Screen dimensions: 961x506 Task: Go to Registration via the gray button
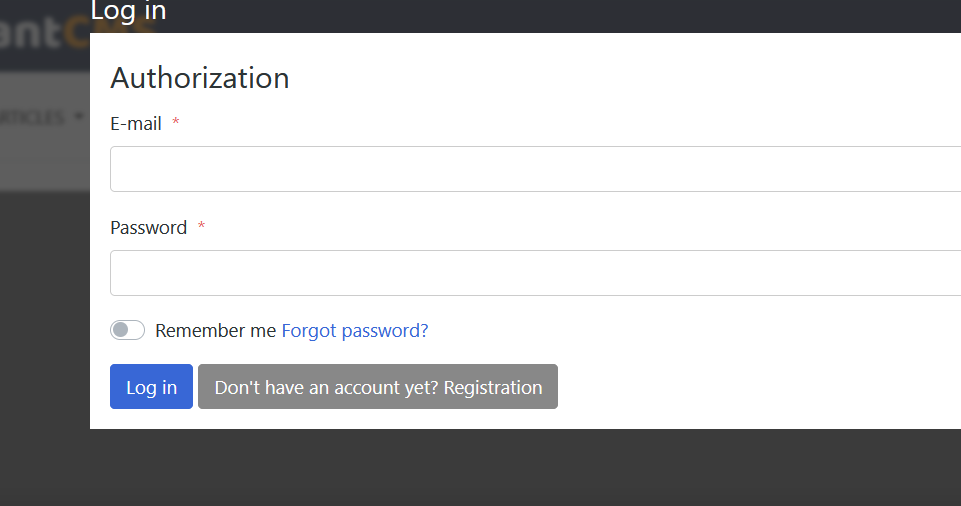click(x=378, y=387)
